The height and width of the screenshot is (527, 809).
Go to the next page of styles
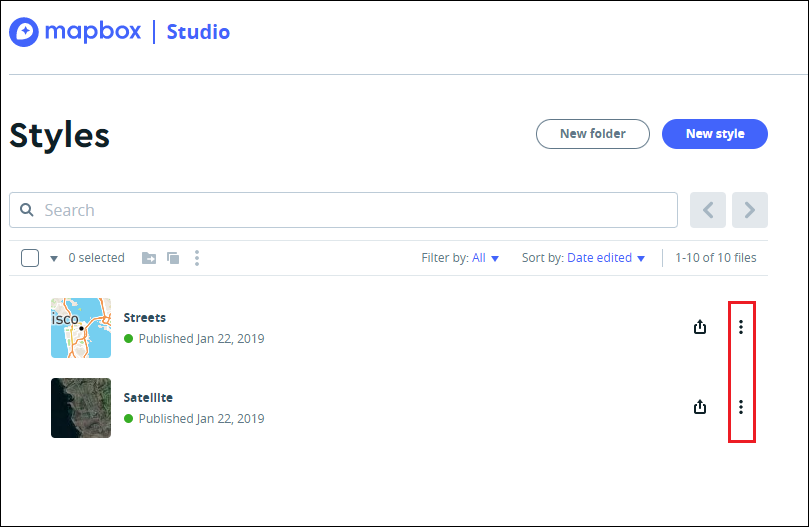click(750, 210)
